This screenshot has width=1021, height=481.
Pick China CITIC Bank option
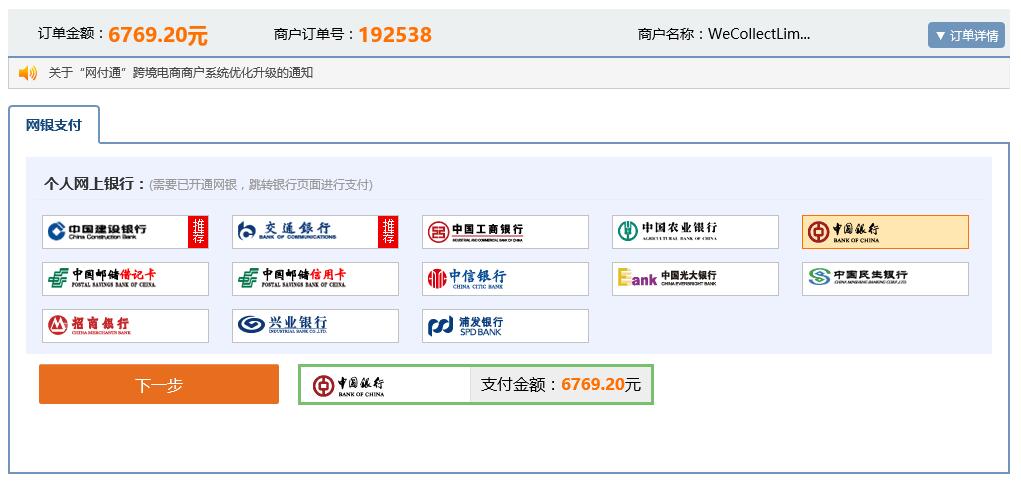pyautogui.click(x=504, y=279)
